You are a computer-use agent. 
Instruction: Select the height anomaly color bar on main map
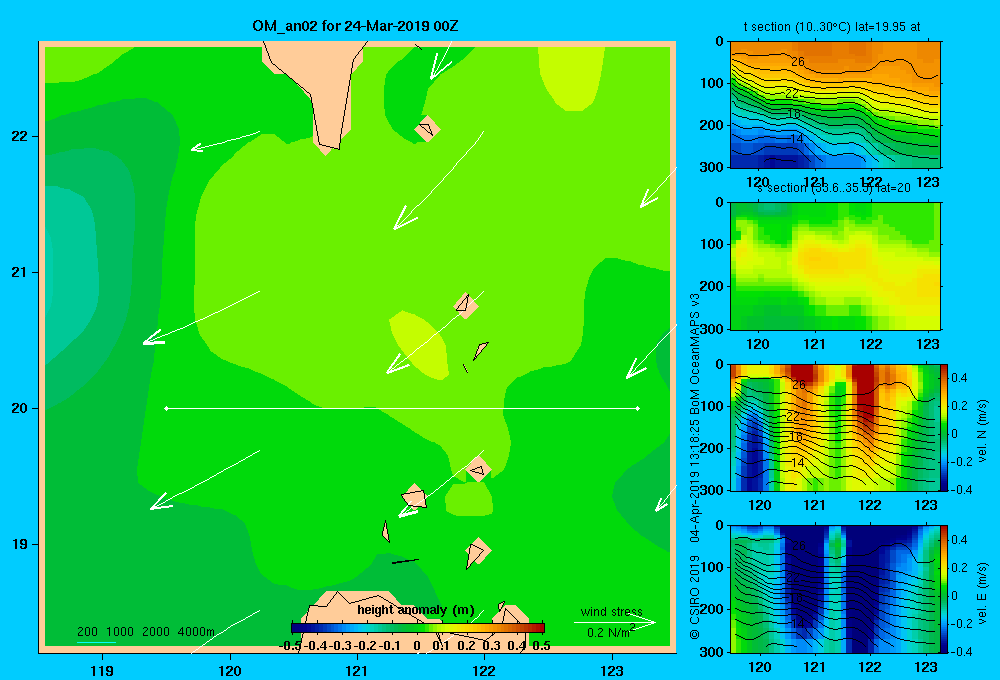coord(418,628)
